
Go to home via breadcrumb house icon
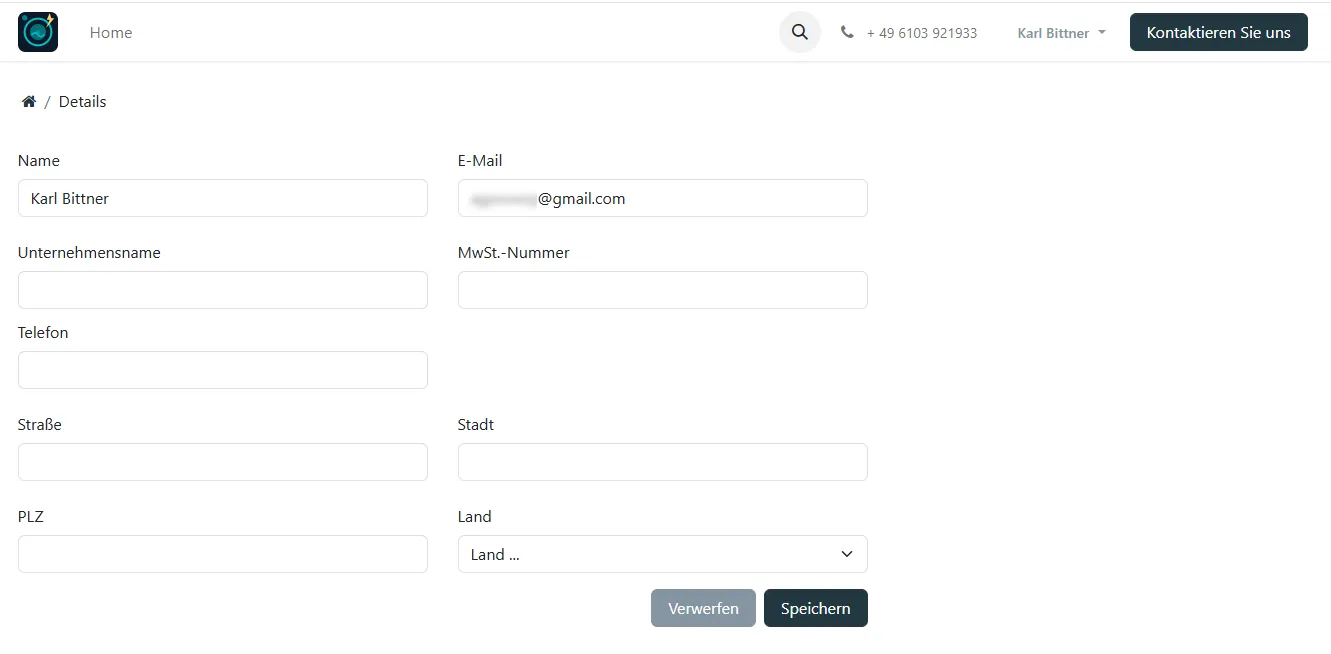coord(29,102)
